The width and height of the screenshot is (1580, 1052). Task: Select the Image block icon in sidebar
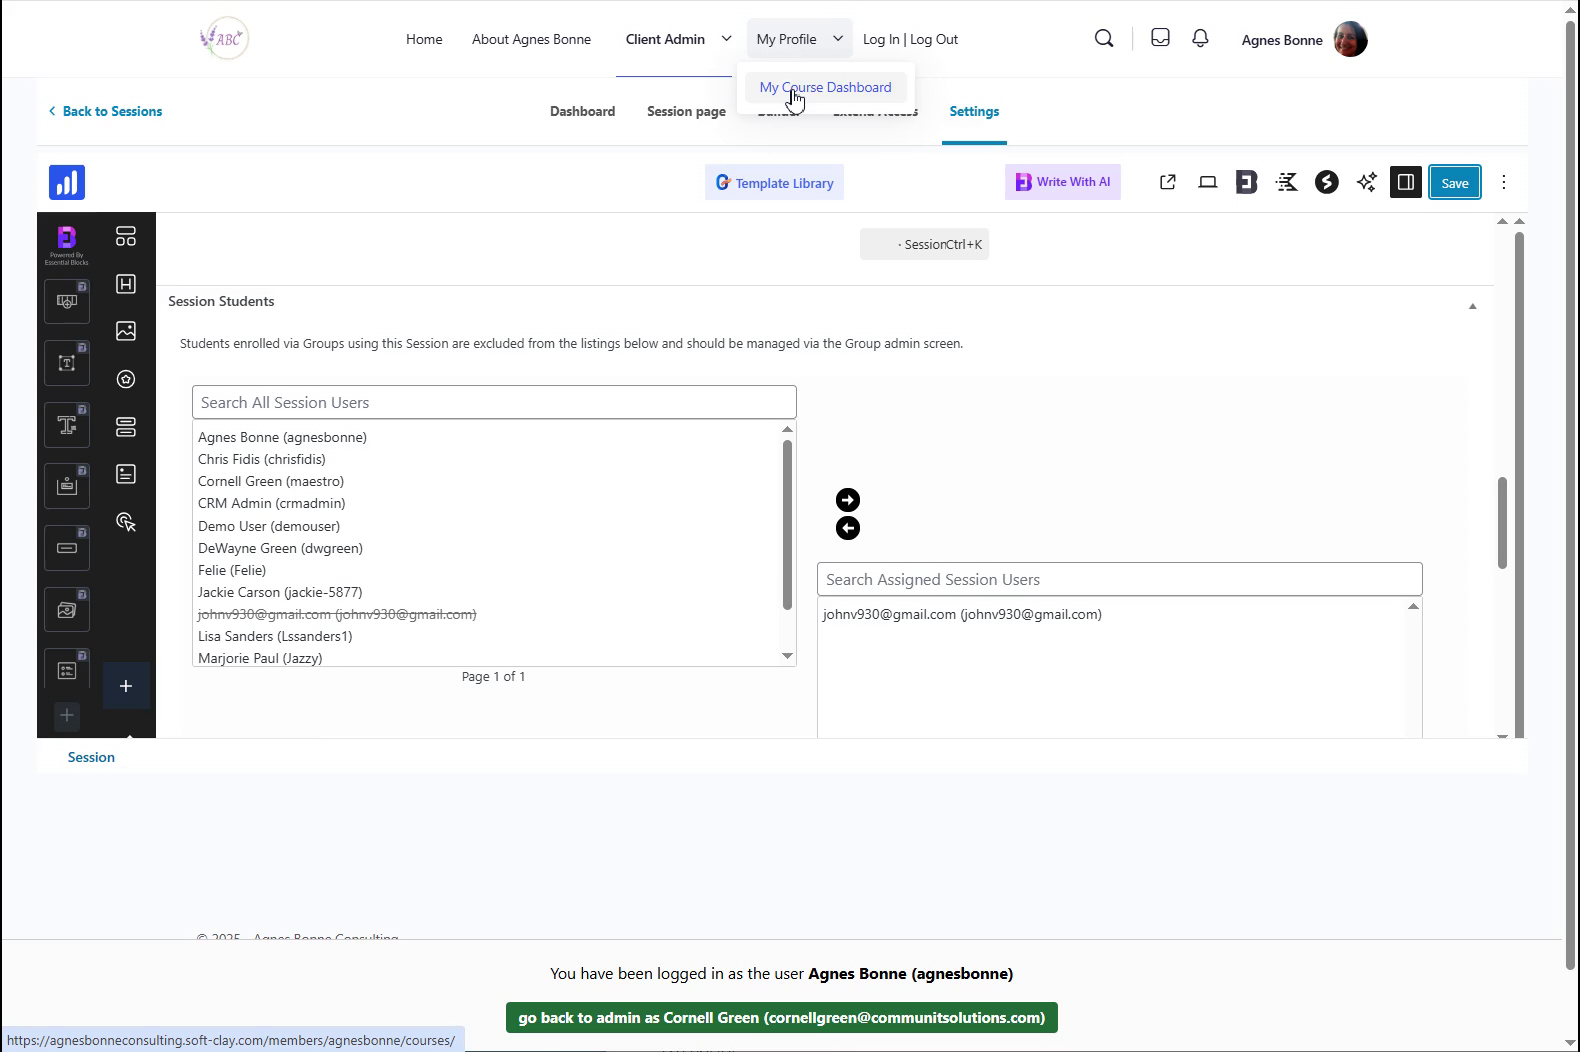(x=126, y=331)
